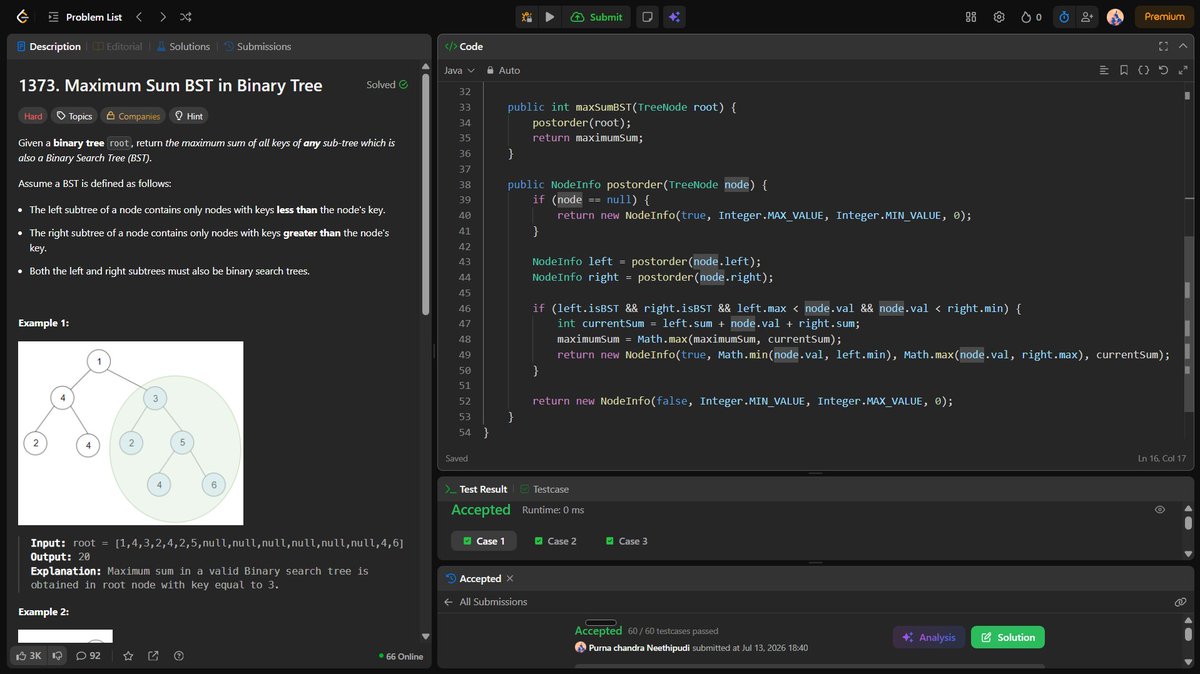Image resolution: width=1200 pixels, height=674 pixels.
Task: Click the invite user icon
Action: tap(1087, 17)
